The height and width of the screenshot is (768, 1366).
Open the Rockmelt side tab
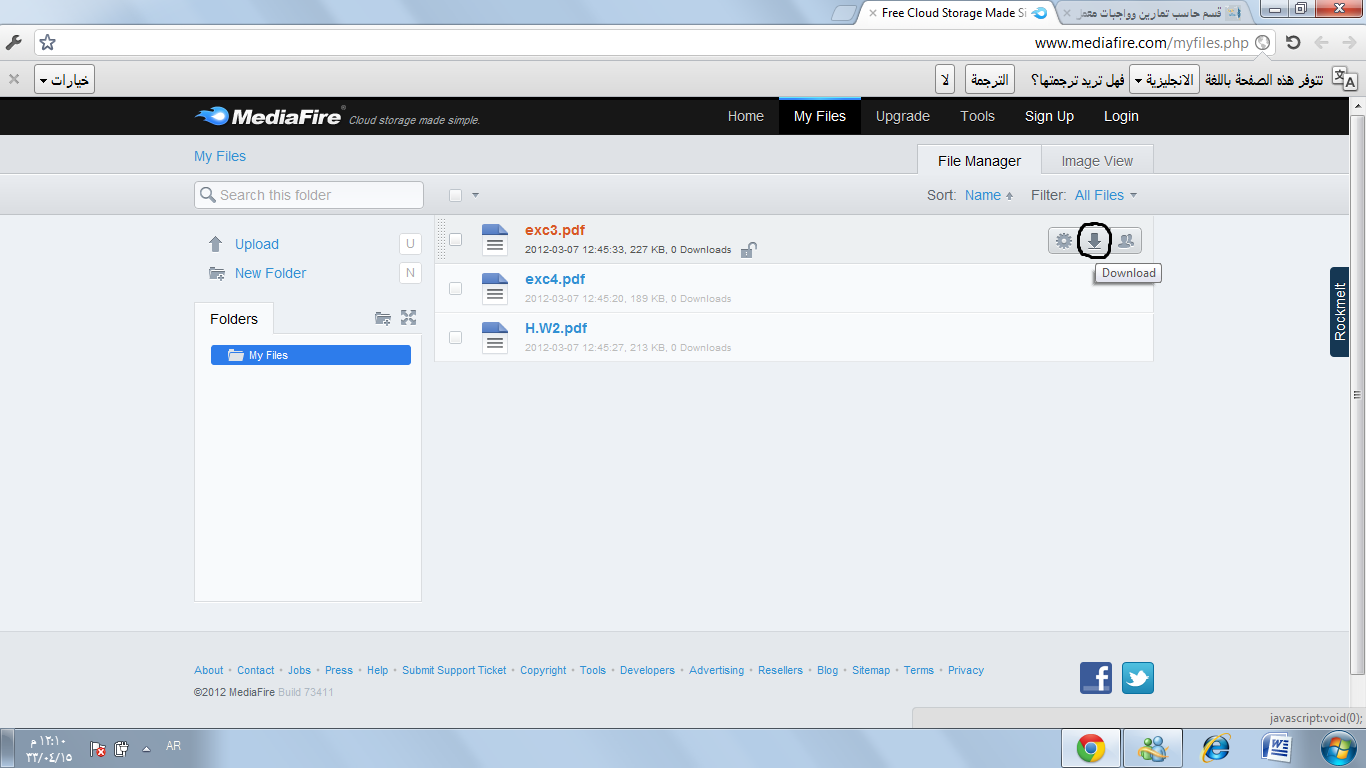(x=1340, y=311)
